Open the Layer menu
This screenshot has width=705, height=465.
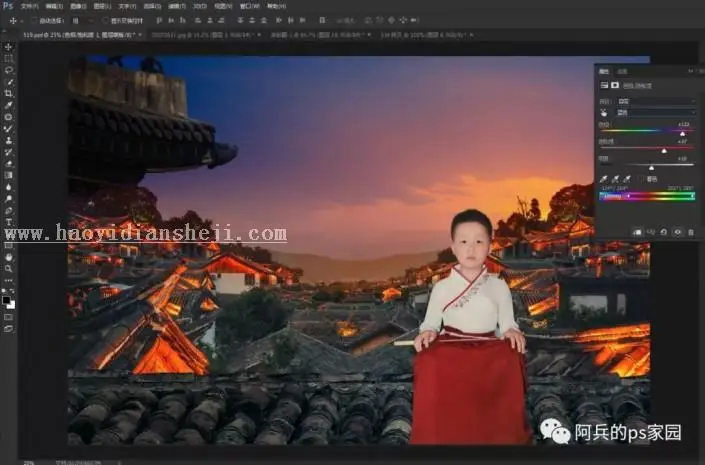point(103,6)
